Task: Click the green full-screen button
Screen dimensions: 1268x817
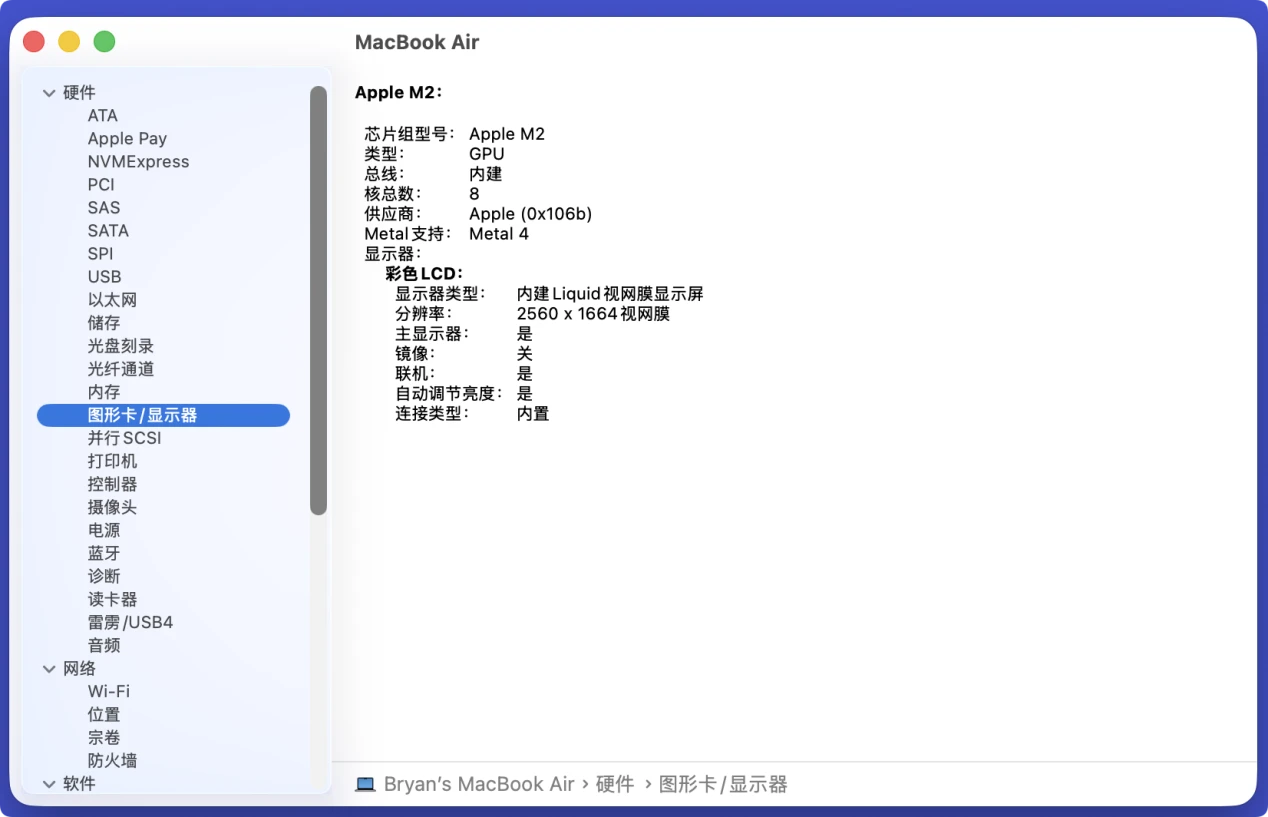Action: tap(104, 41)
